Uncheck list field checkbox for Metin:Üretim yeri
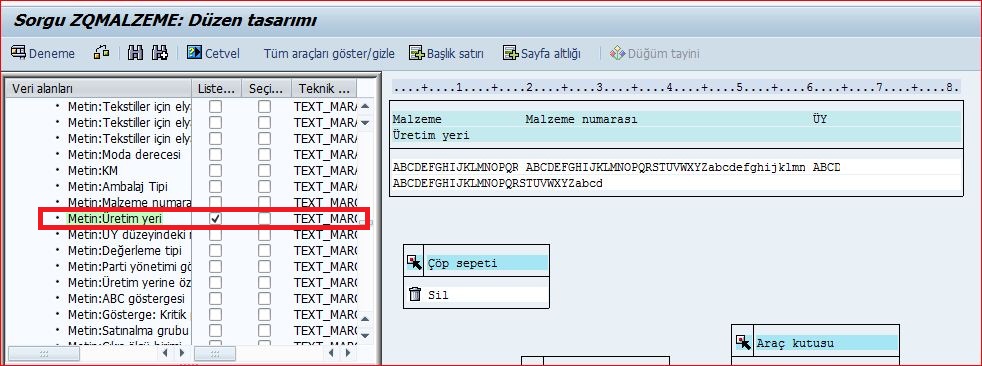This screenshot has width=982, height=366. [215, 219]
